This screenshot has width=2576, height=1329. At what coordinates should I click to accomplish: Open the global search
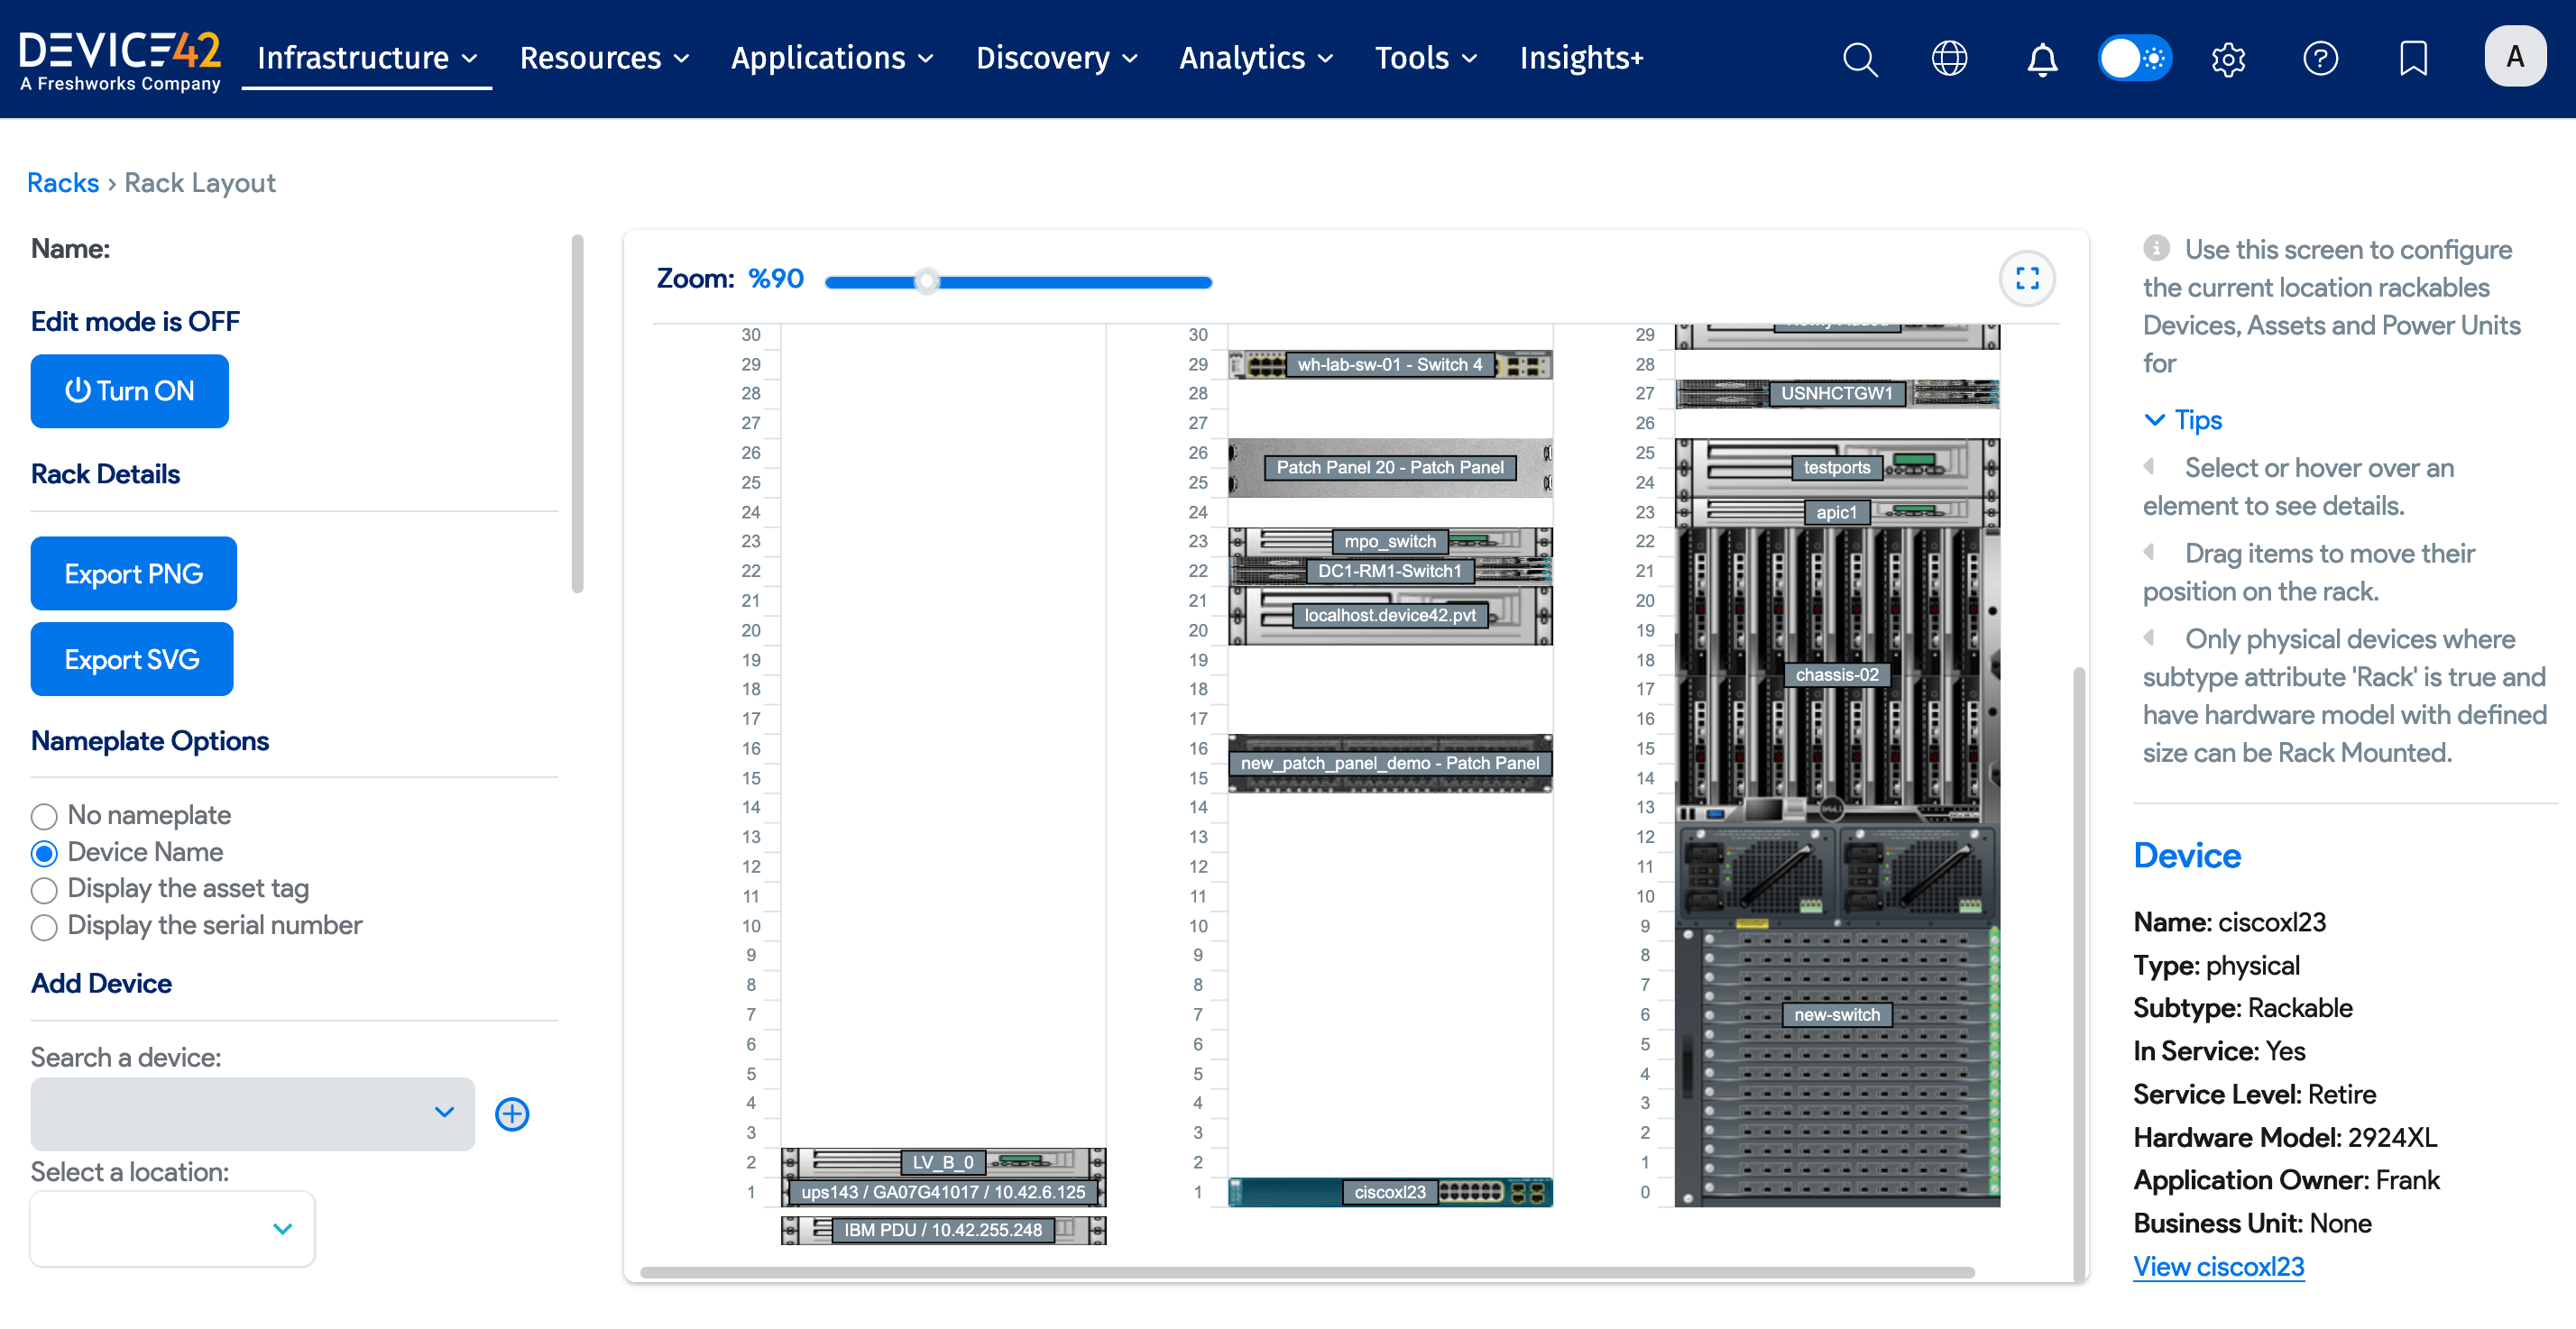click(x=1860, y=58)
